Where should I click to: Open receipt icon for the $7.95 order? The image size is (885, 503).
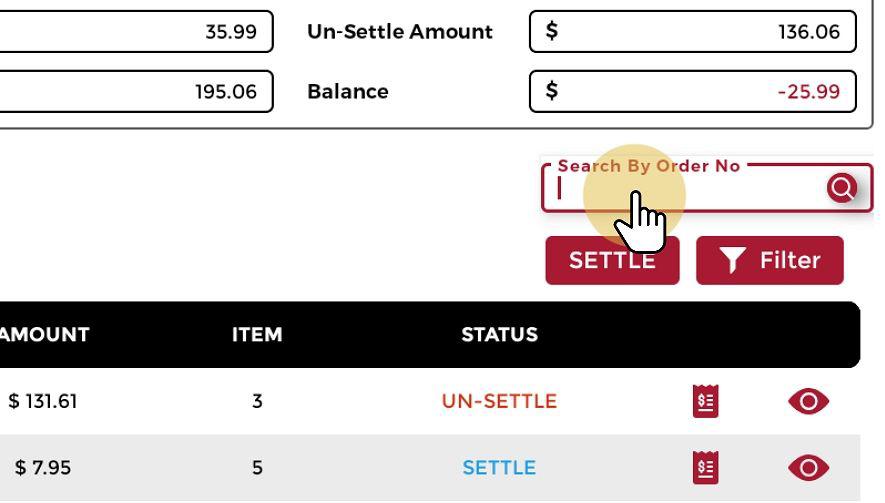pyautogui.click(x=705, y=468)
